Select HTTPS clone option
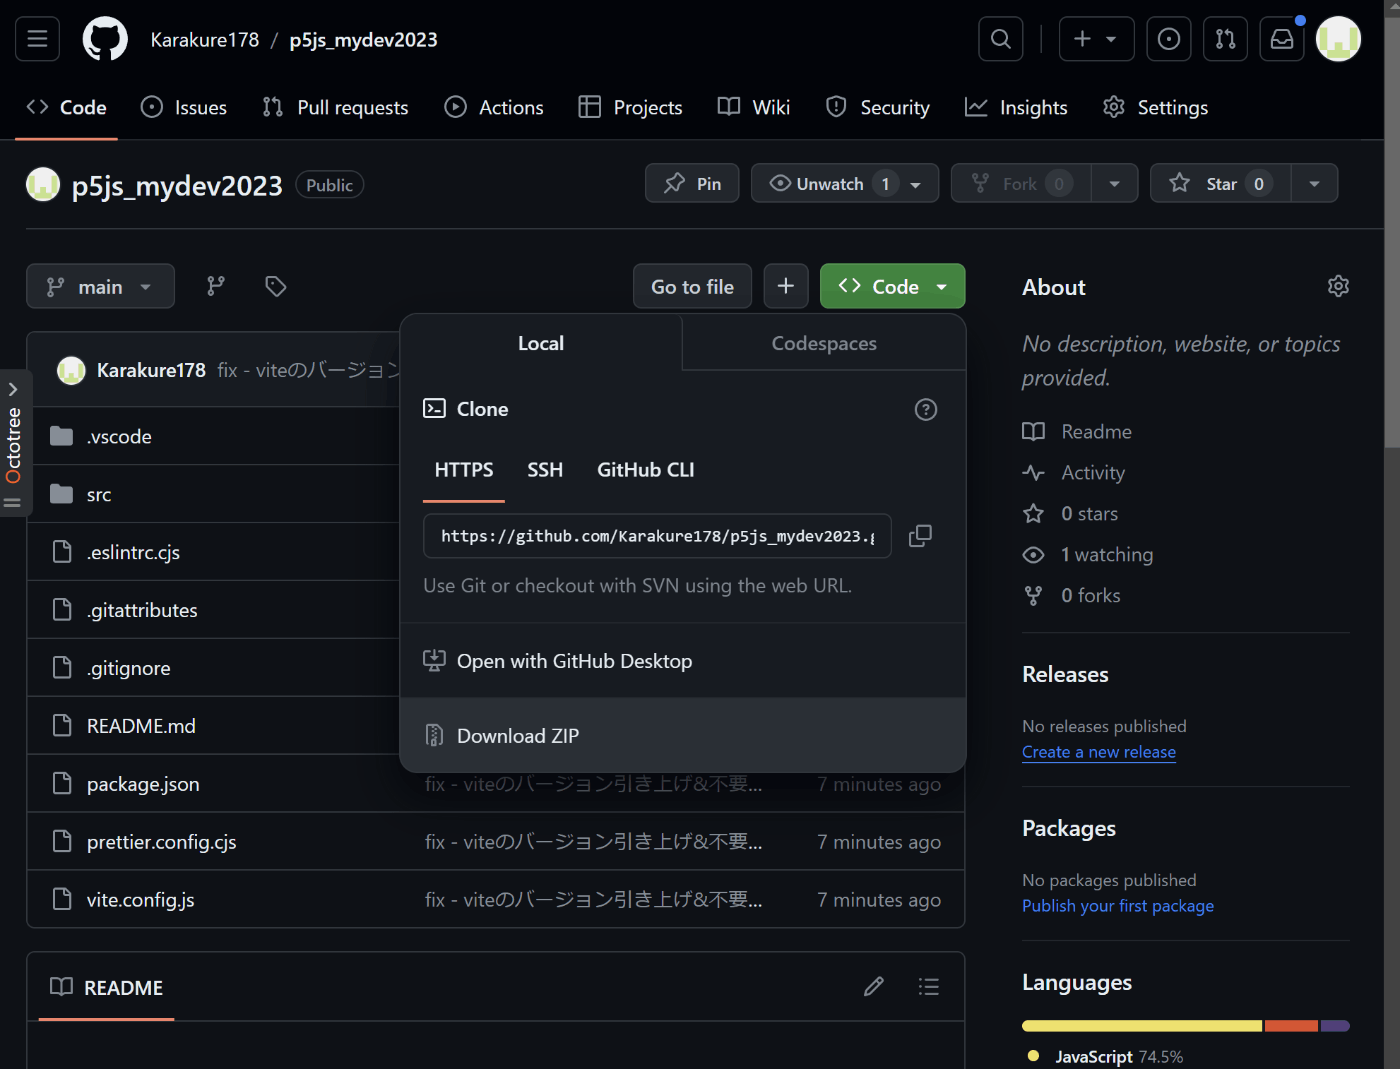This screenshot has width=1400, height=1069. pos(464,470)
